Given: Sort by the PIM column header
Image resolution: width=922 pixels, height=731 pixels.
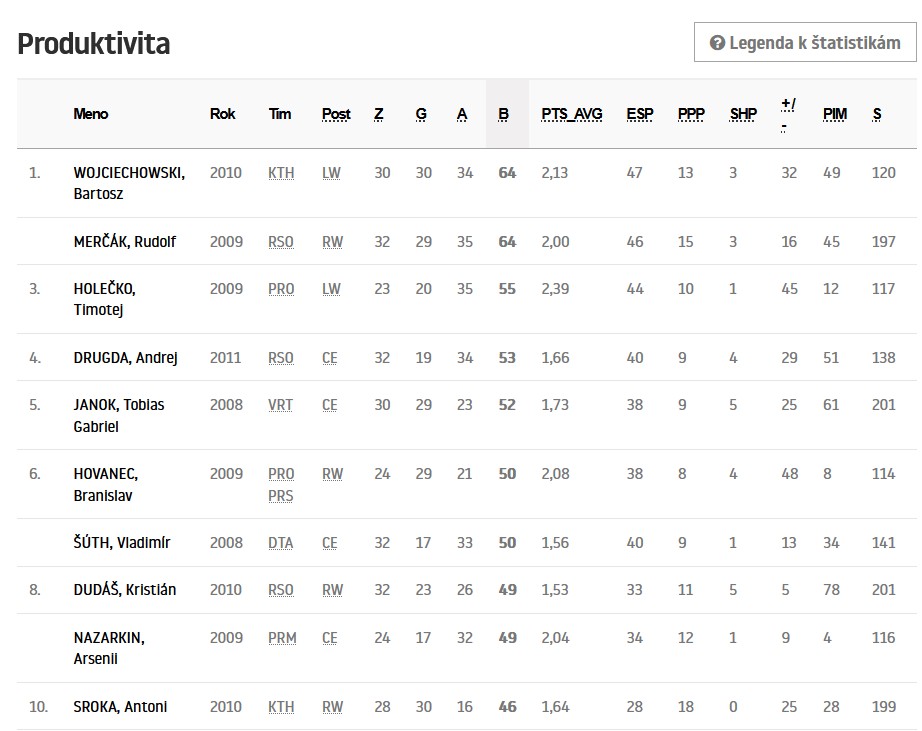Looking at the screenshot, I should pyautogui.click(x=834, y=114).
